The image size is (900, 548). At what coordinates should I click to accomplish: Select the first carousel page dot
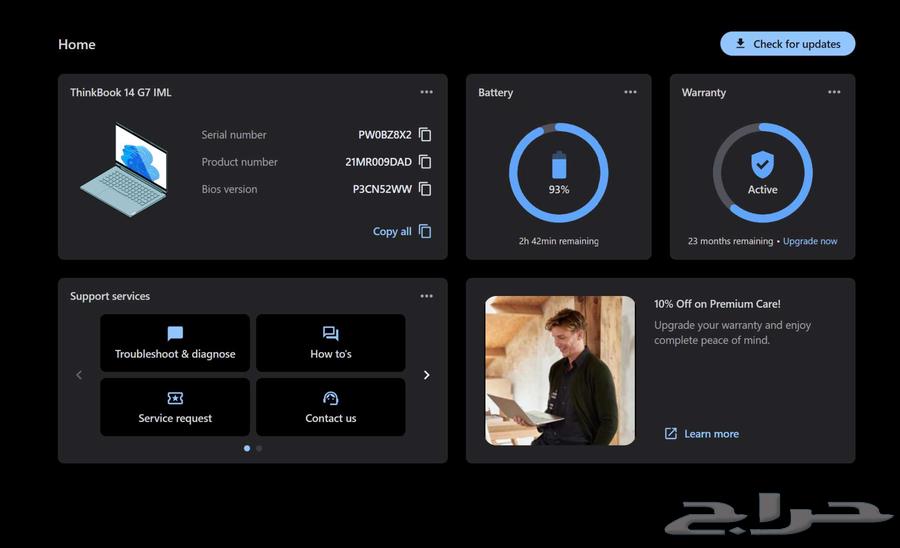click(x=247, y=448)
